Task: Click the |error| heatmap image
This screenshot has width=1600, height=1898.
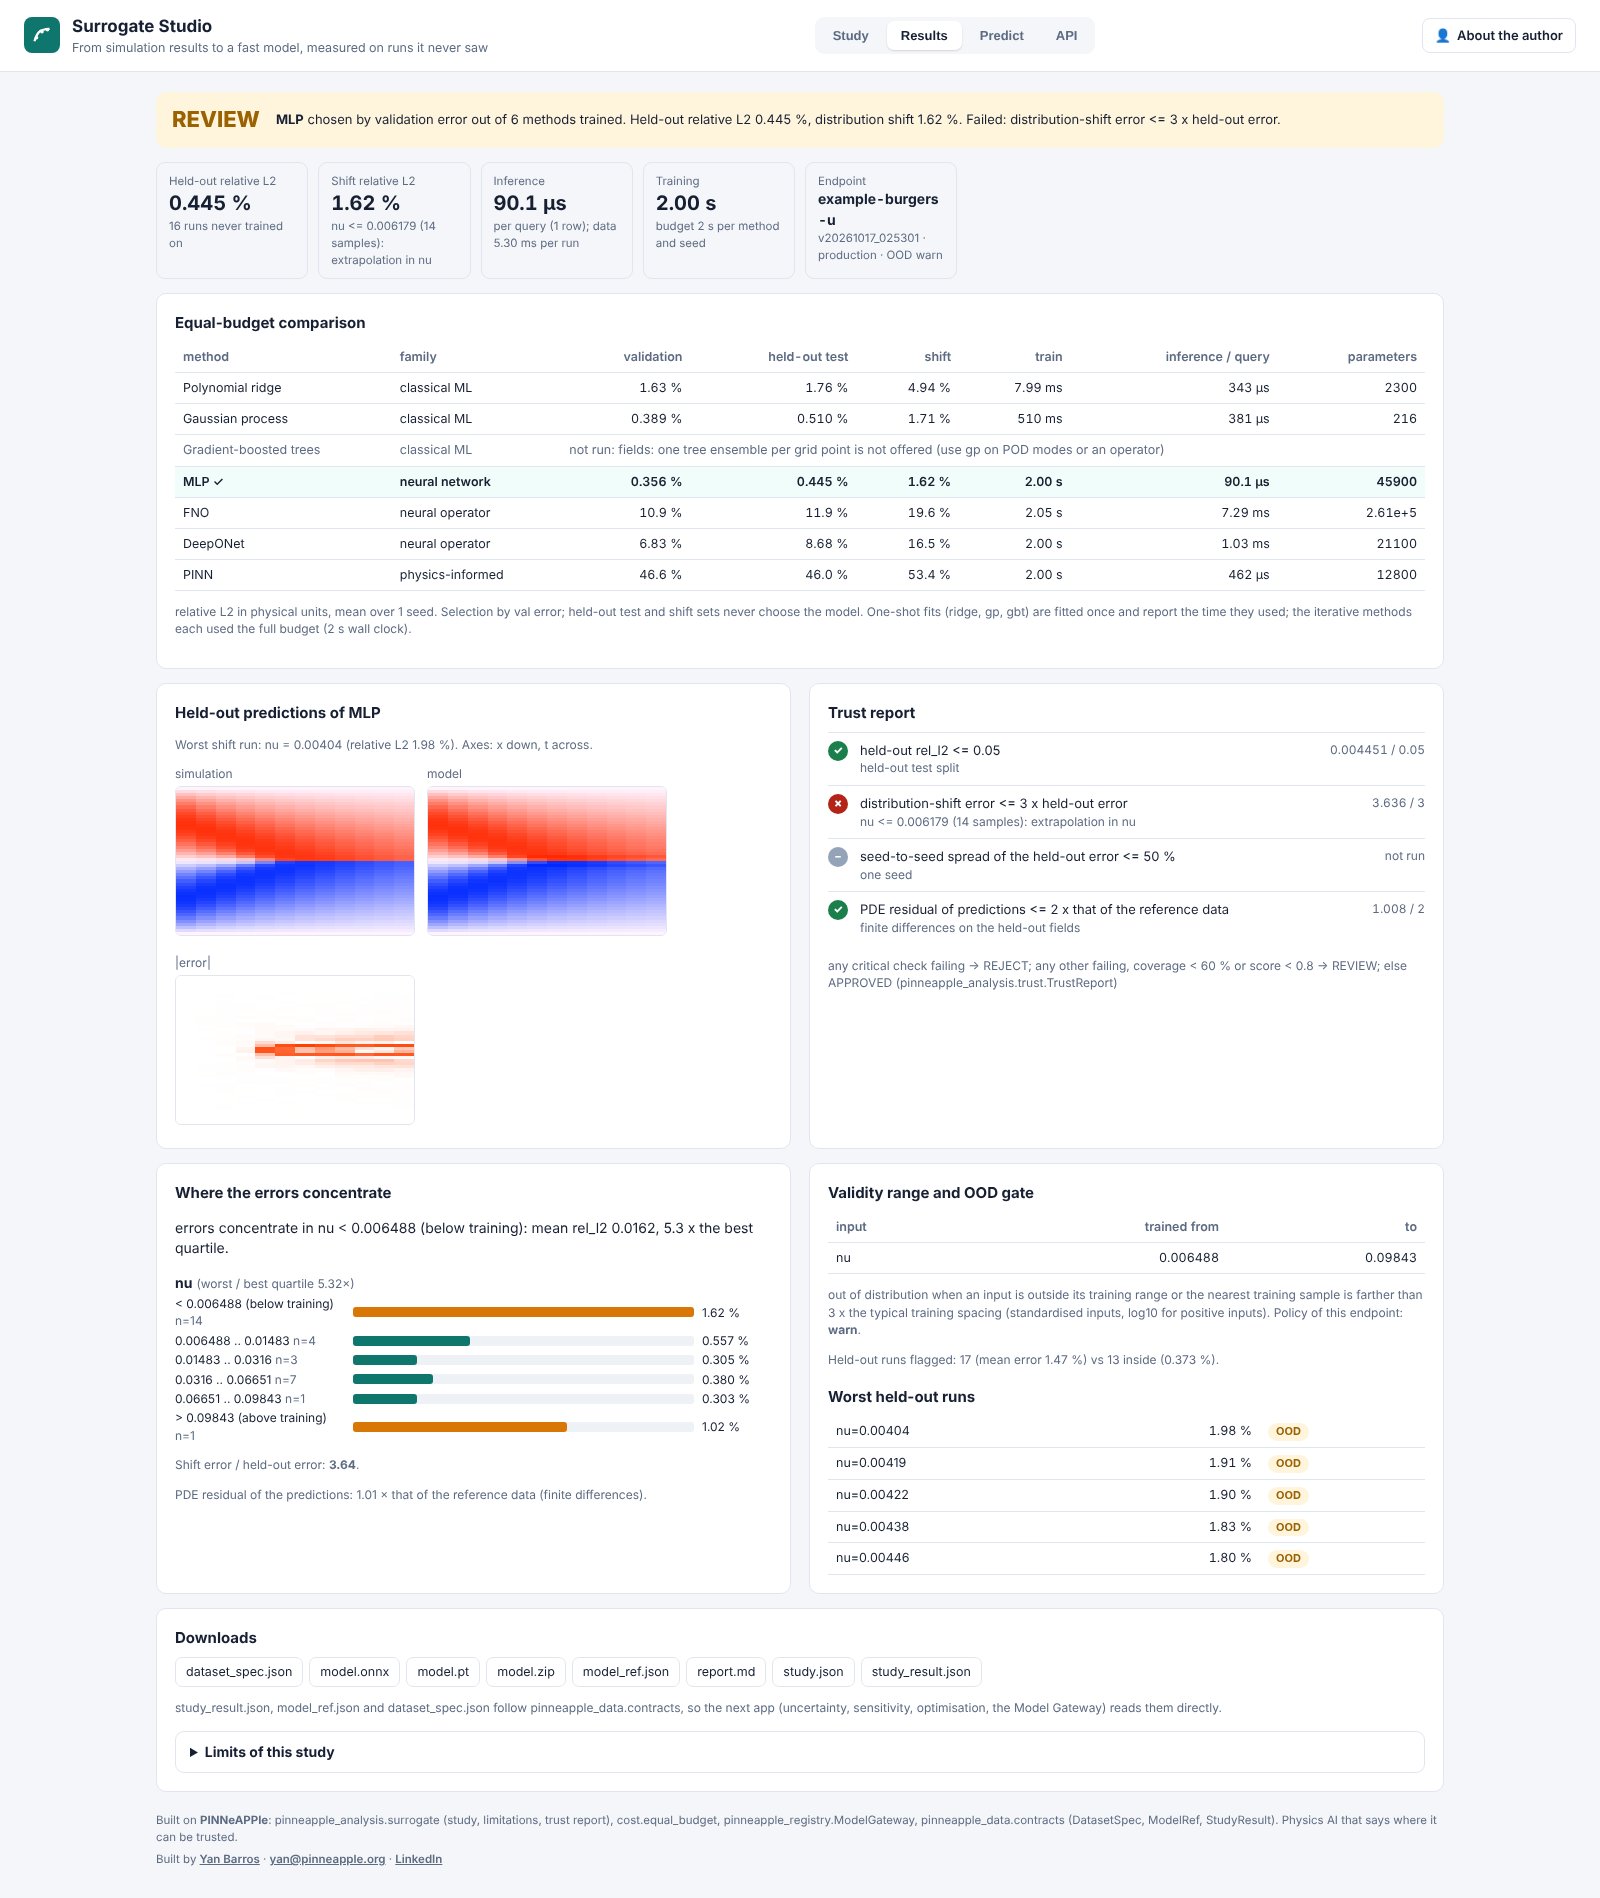Action: tap(295, 1050)
